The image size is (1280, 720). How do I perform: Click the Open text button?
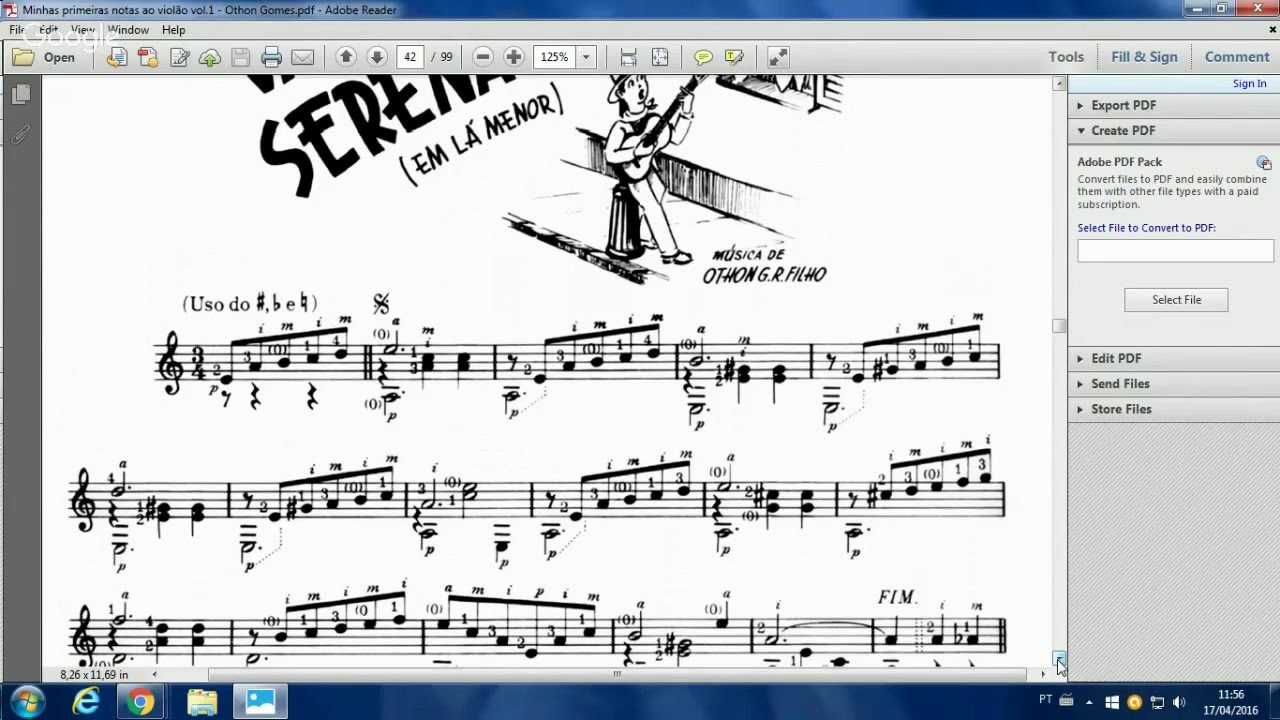59,57
